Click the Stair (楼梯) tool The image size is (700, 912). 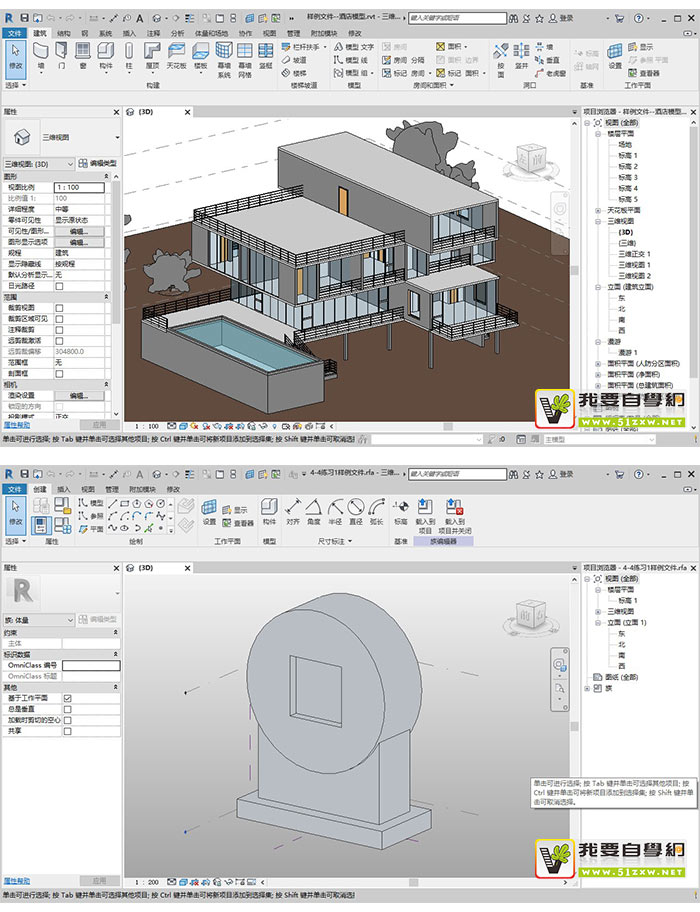click(294, 73)
